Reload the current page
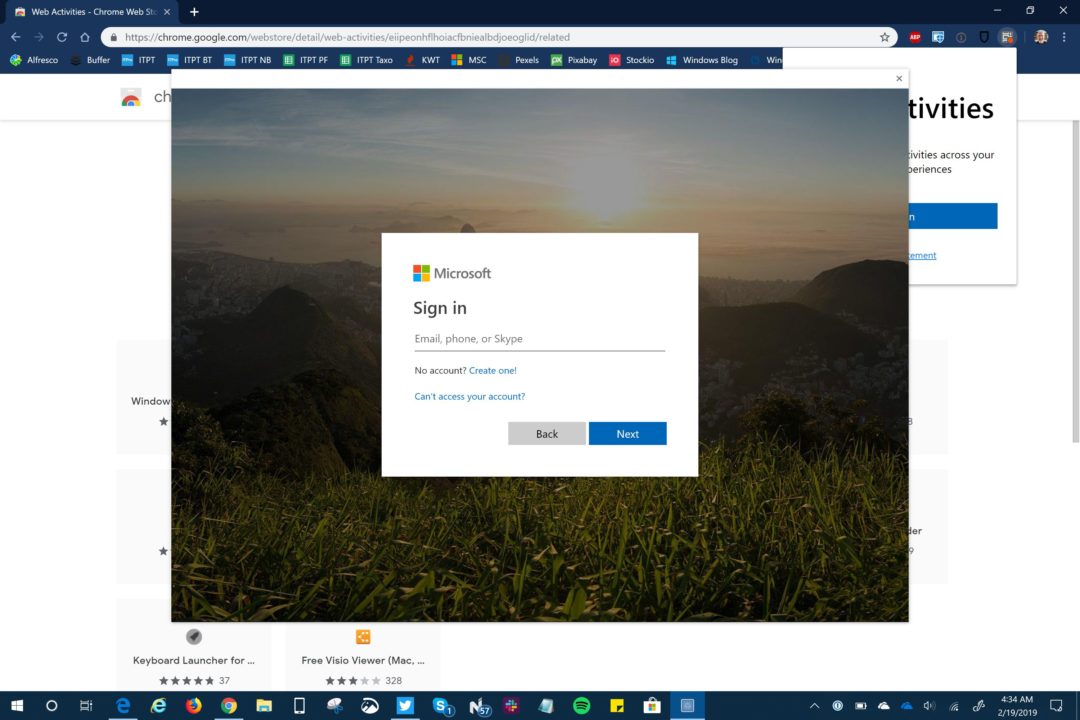 point(62,36)
